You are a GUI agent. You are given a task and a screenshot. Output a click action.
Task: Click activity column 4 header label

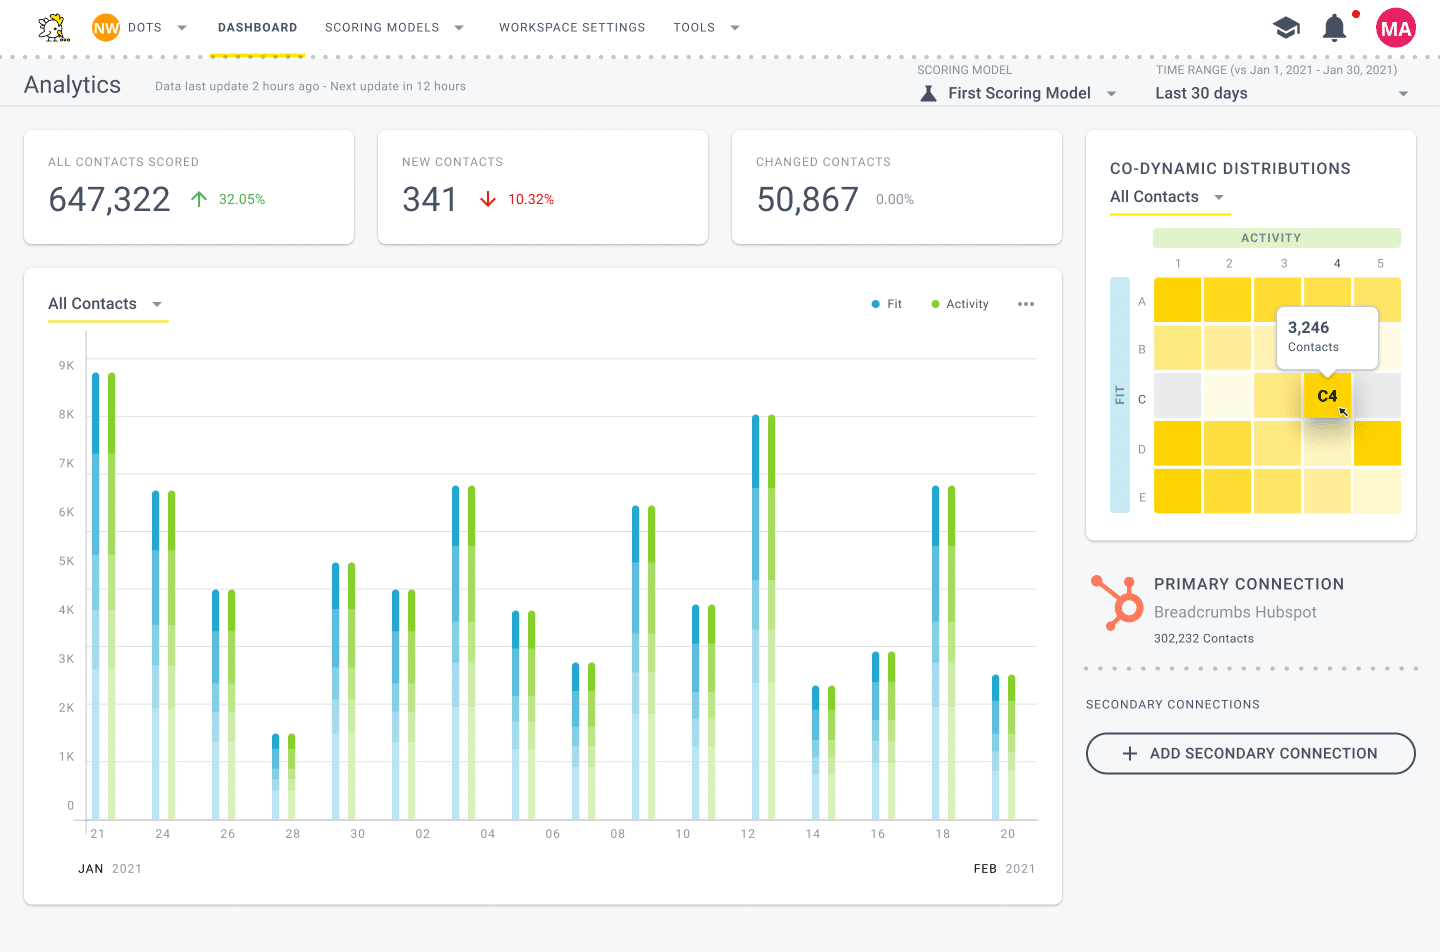1337,264
